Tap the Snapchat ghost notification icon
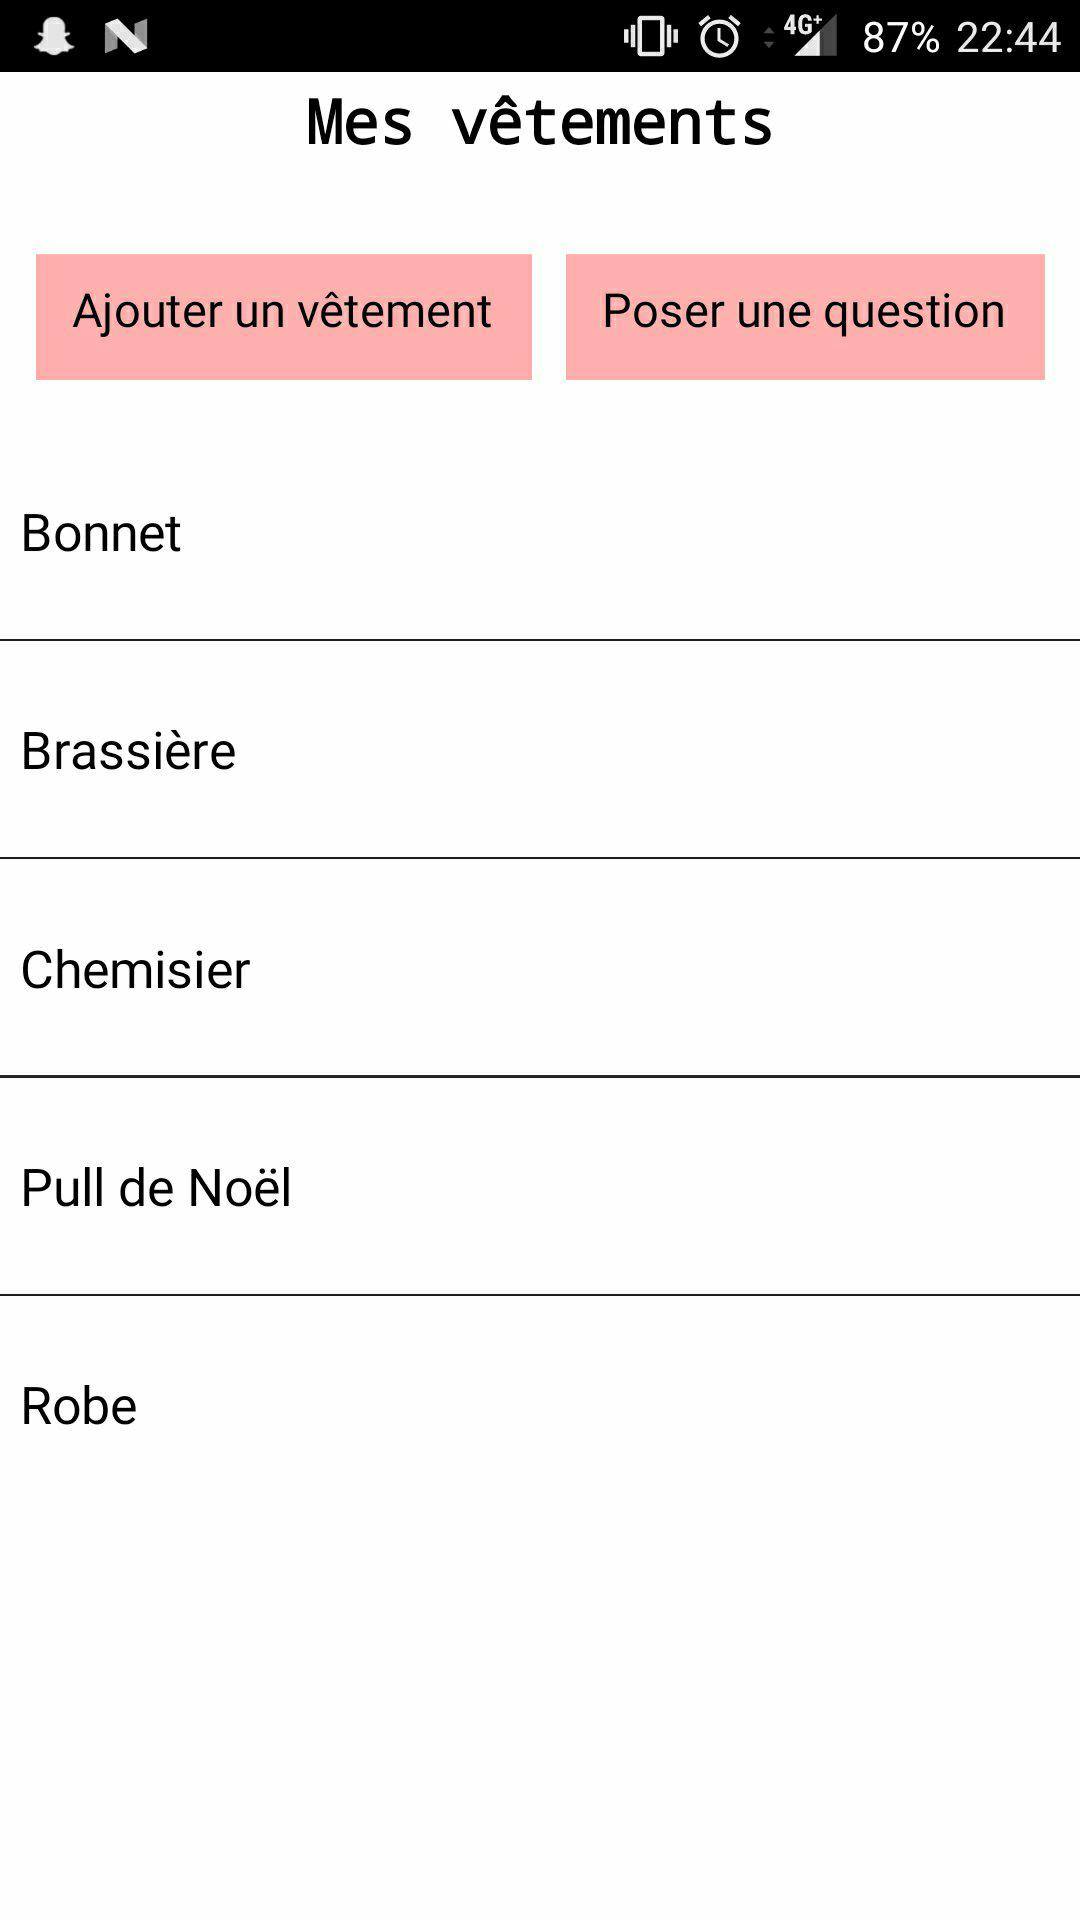This screenshot has width=1080, height=1920. click(54, 36)
